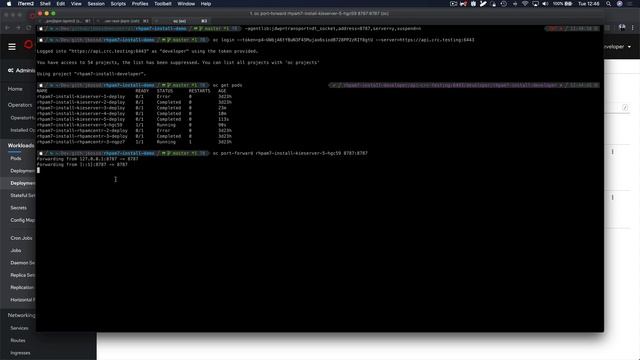The image size is (640, 360).
Task: Open browser three-dot menu at right
Action: 633,27
